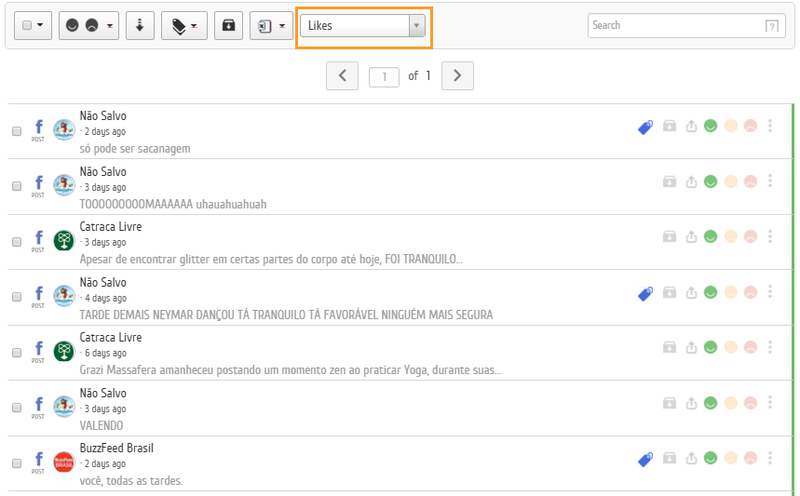Click the Search input field
Viewport: 800px width, 496px height.
point(674,26)
